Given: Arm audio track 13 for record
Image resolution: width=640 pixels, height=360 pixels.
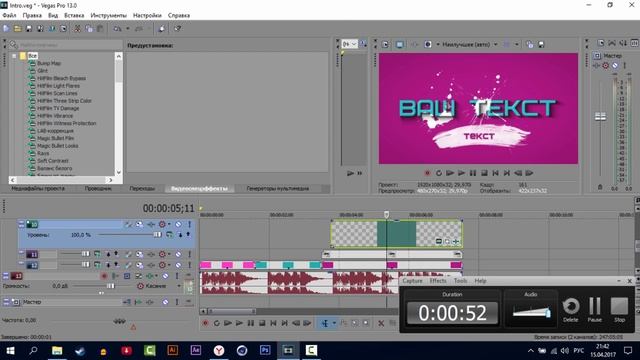Looking at the screenshot, I should [104, 276].
